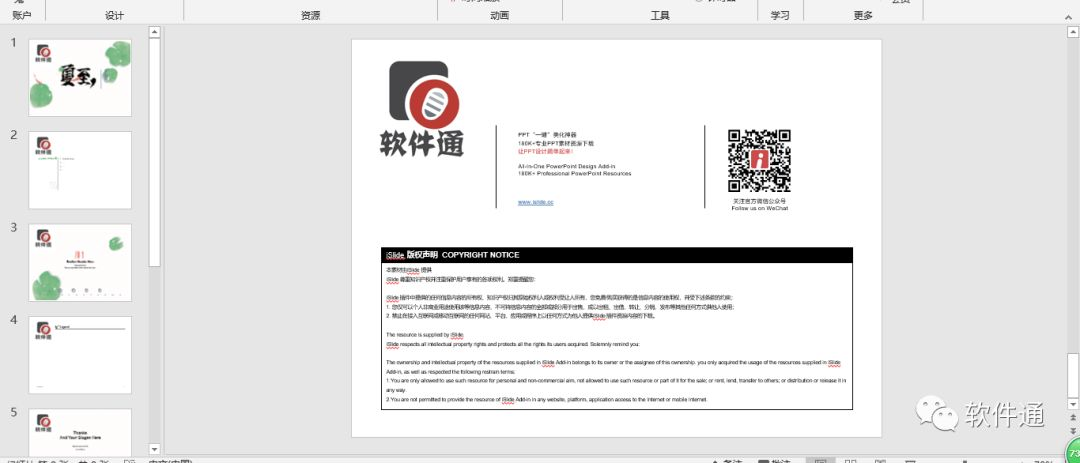Click slide editor scroll up arrow
1080x463 pixels.
[1072, 32]
